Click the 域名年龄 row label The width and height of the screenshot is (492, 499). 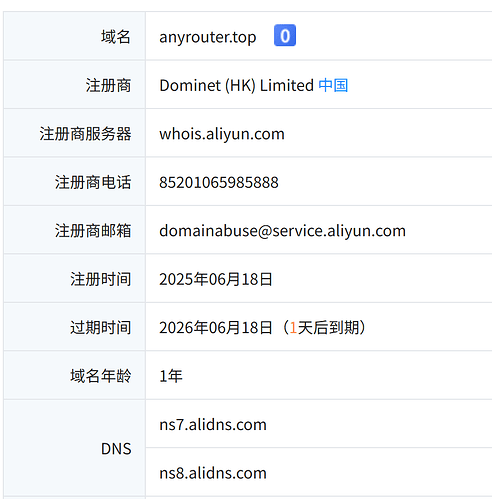(x=101, y=376)
